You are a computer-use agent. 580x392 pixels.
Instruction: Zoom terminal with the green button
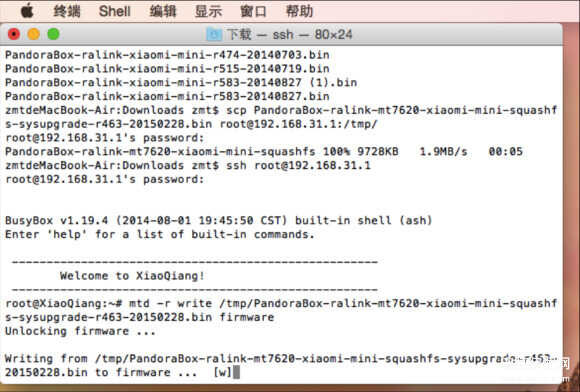(54, 34)
